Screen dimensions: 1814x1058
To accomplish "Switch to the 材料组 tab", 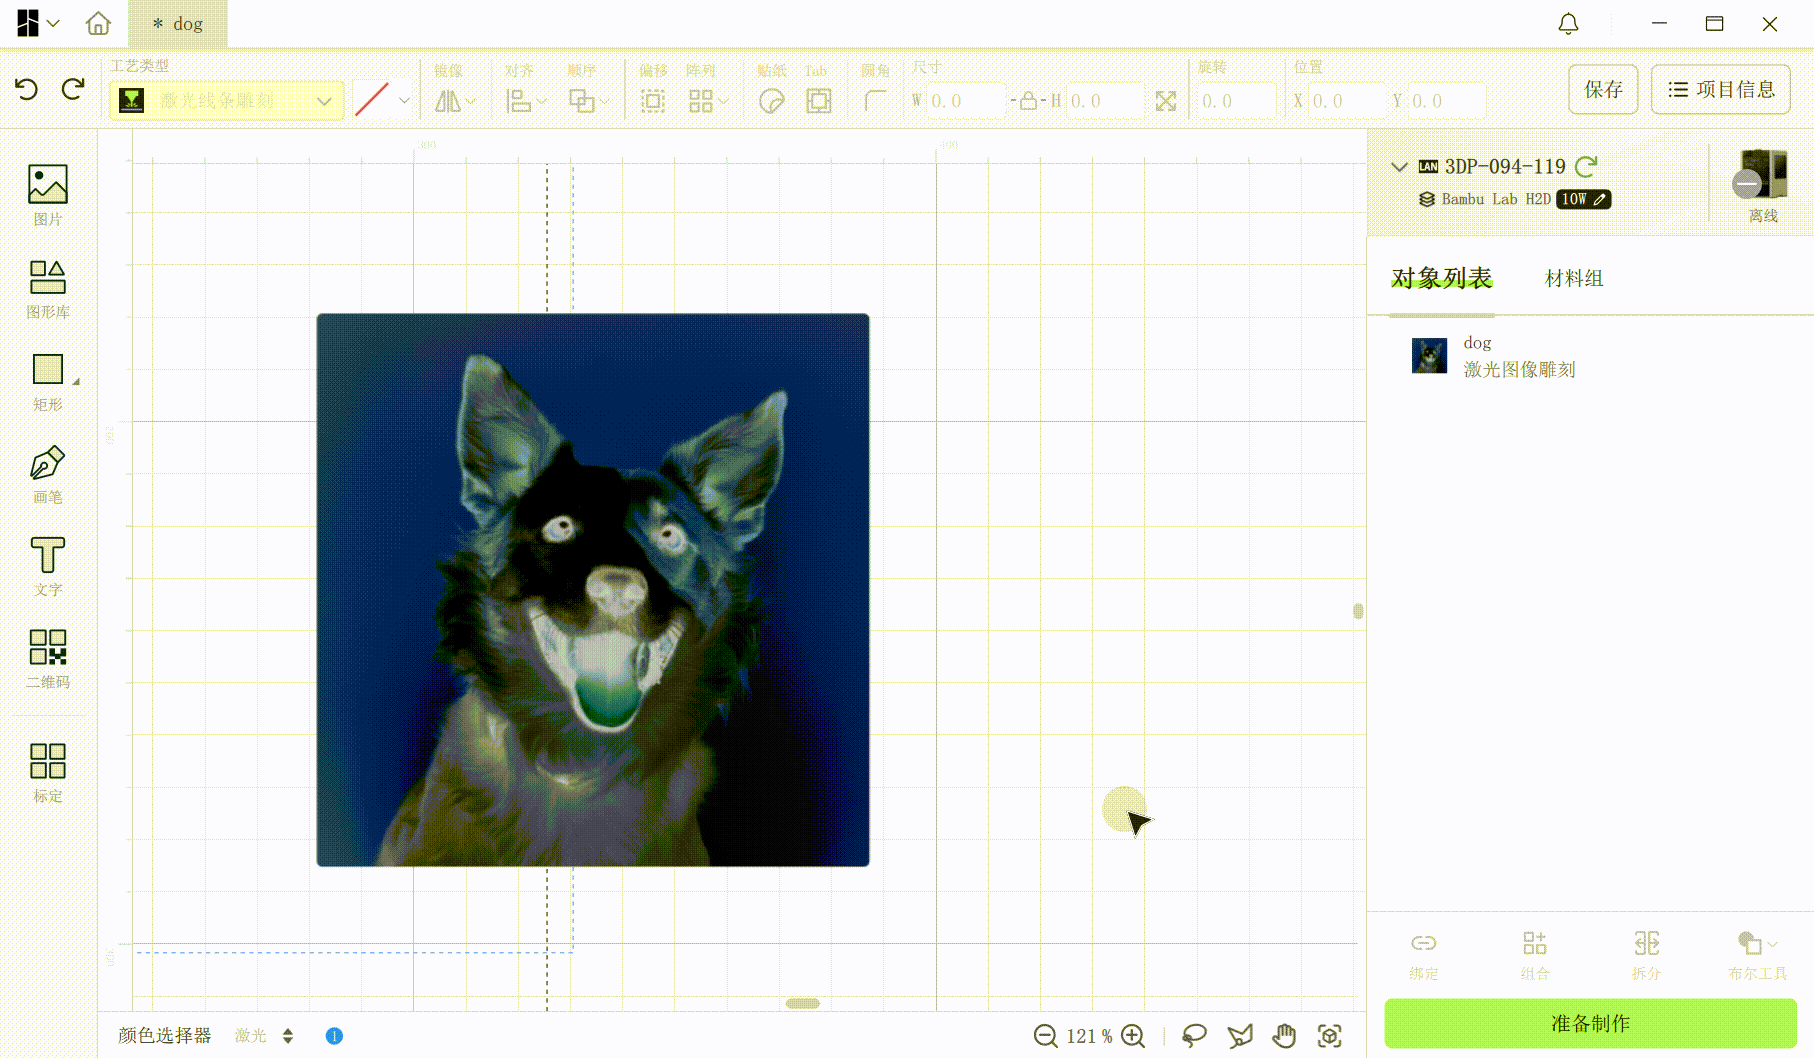I will coord(1574,278).
